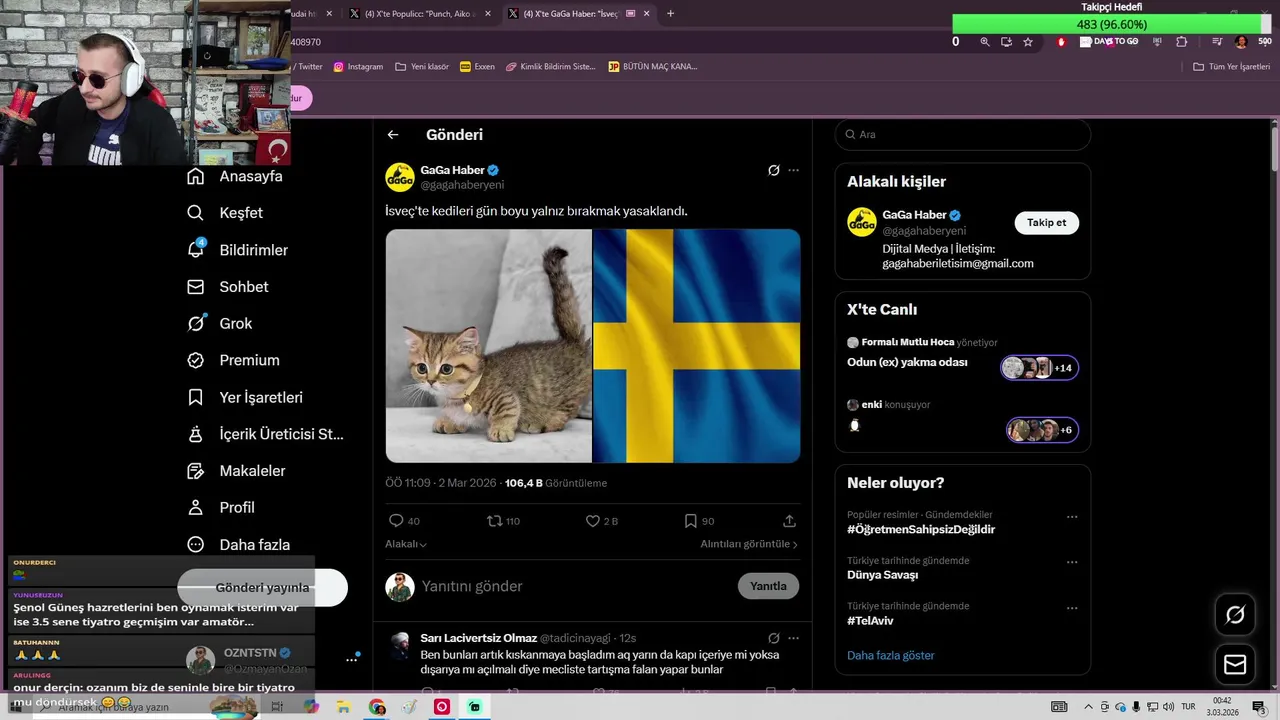Screen dimensions: 1280x720
Task: Go back with the Gönderi arrow
Action: point(393,135)
